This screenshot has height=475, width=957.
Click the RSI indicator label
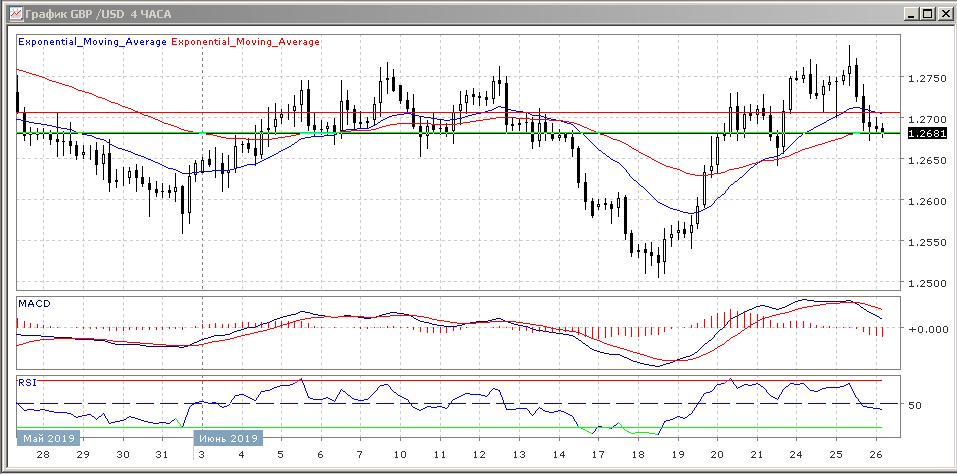tap(27, 382)
